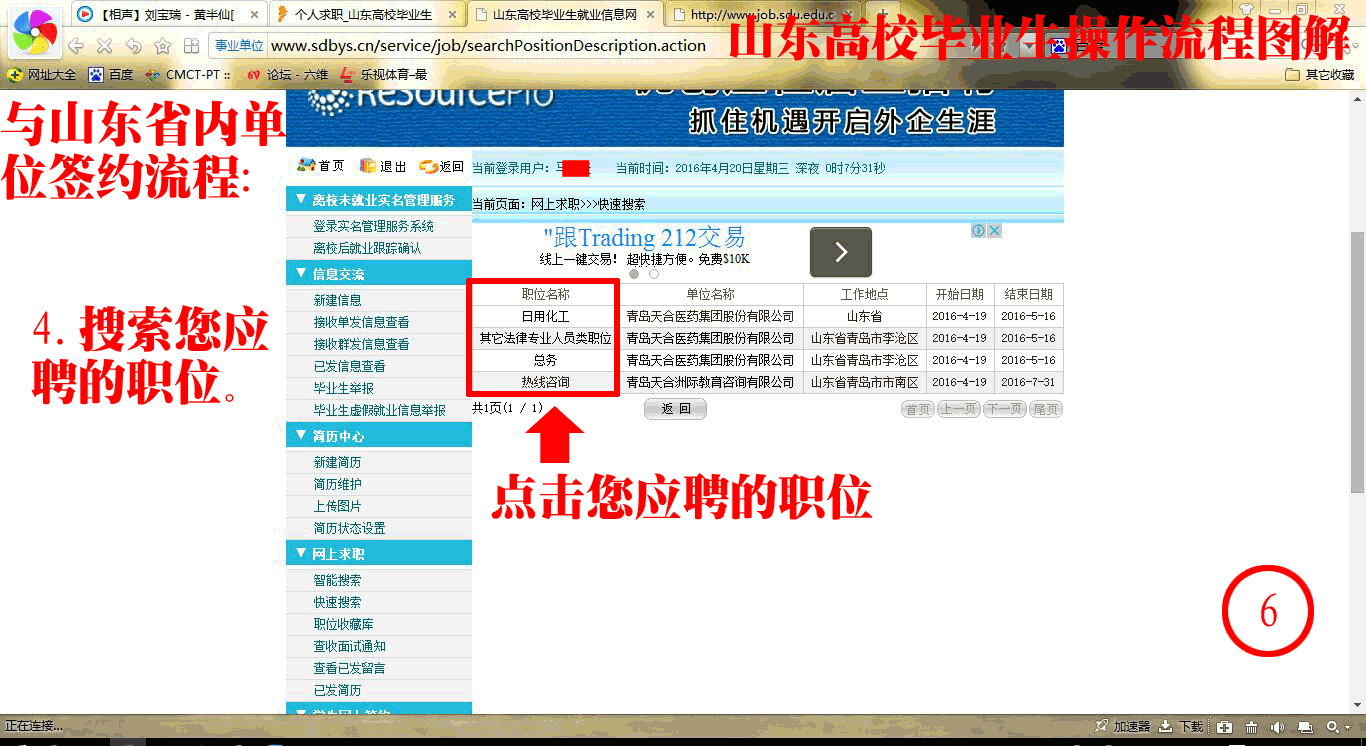Close the 山东高校毕业生就业信息网 tab
Screen dimensions: 1366x746
[652, 15]
